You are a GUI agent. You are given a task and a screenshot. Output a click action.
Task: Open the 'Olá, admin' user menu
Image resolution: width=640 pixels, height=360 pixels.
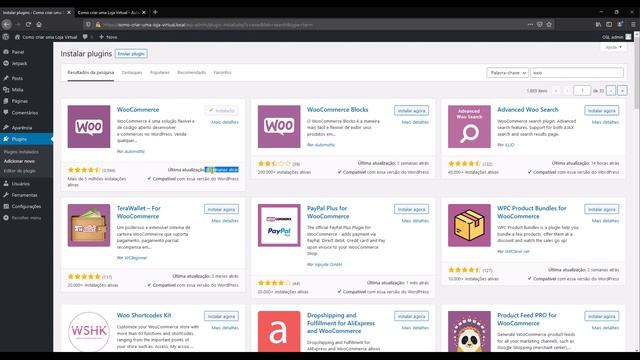[616, 37]
